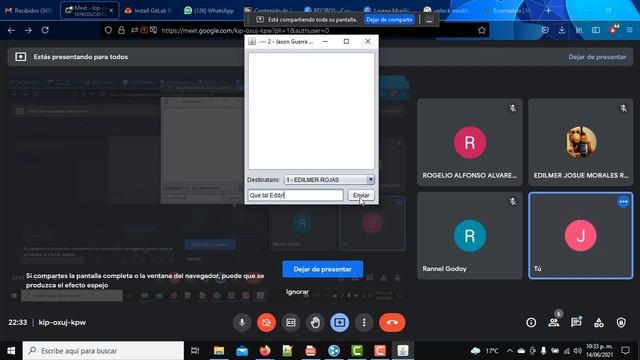The width and height of the screenshot is (640, 360).
Task: Open Task View on the taskbar
Action: (x=195, y=351)
